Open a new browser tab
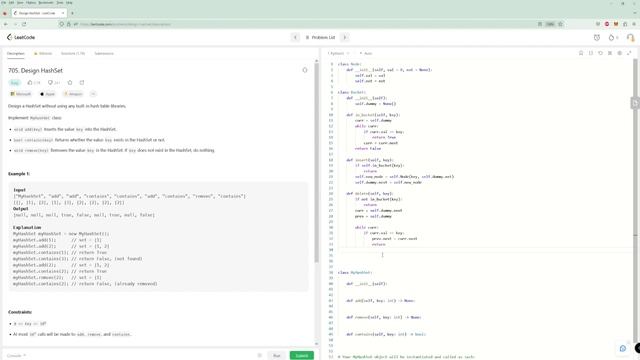 [72, 13]
